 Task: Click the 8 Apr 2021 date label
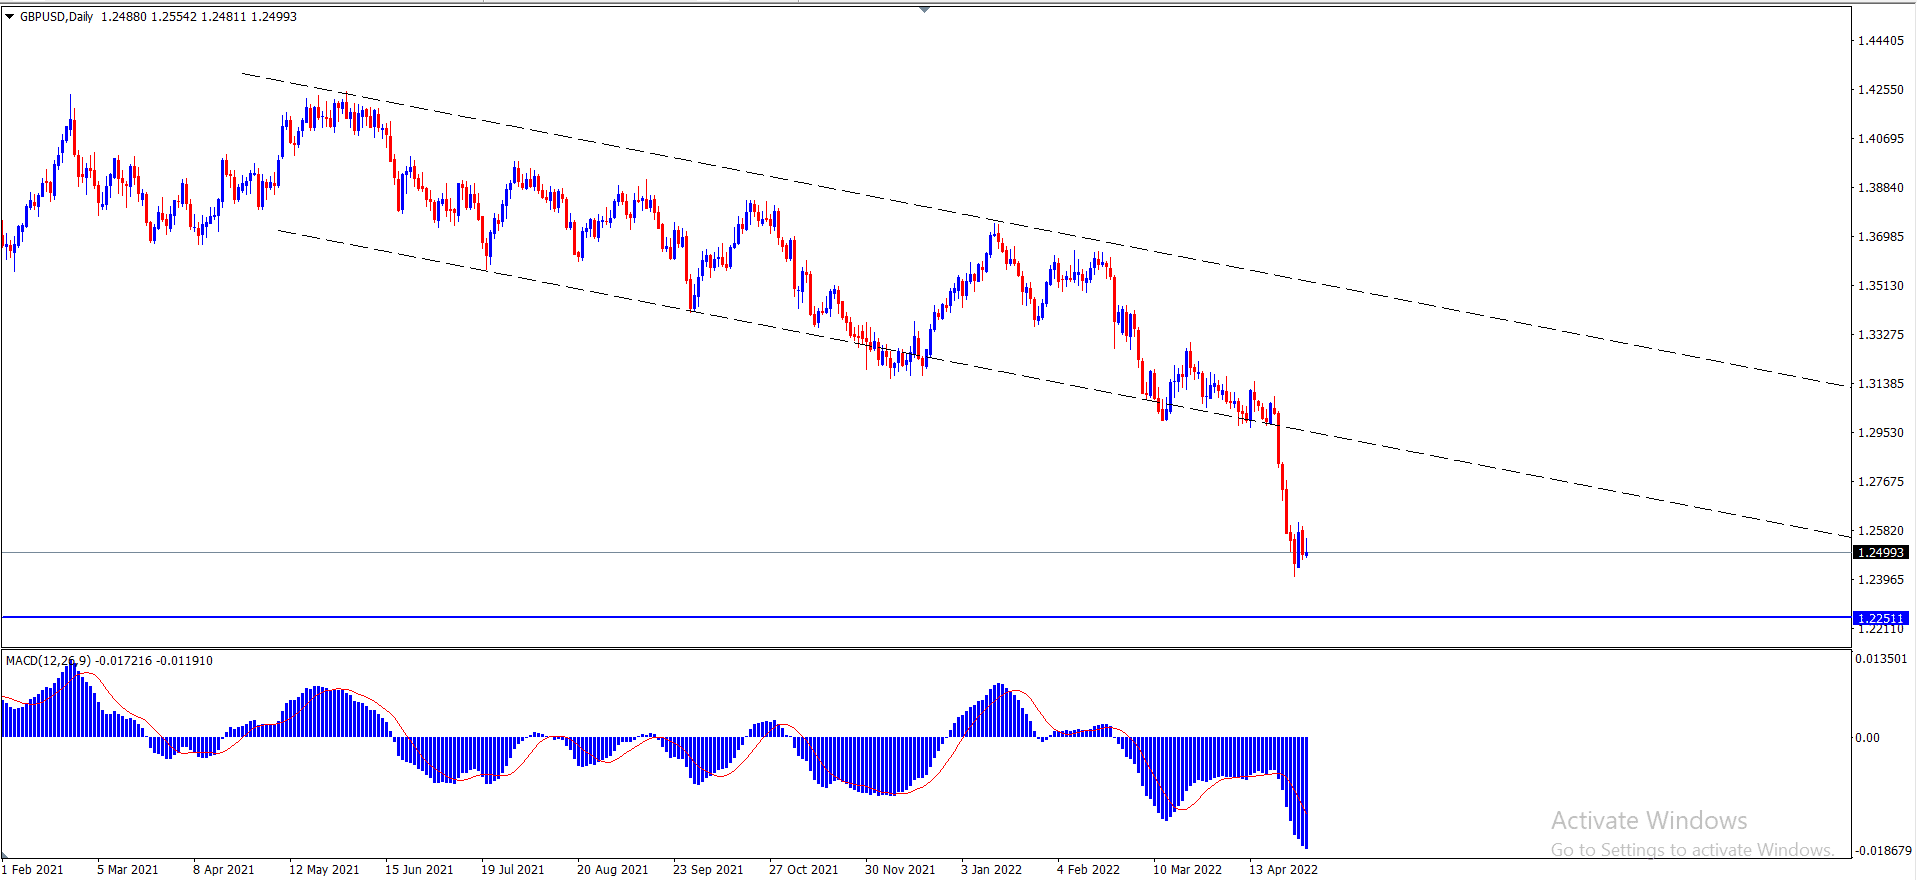coord(224,870)
